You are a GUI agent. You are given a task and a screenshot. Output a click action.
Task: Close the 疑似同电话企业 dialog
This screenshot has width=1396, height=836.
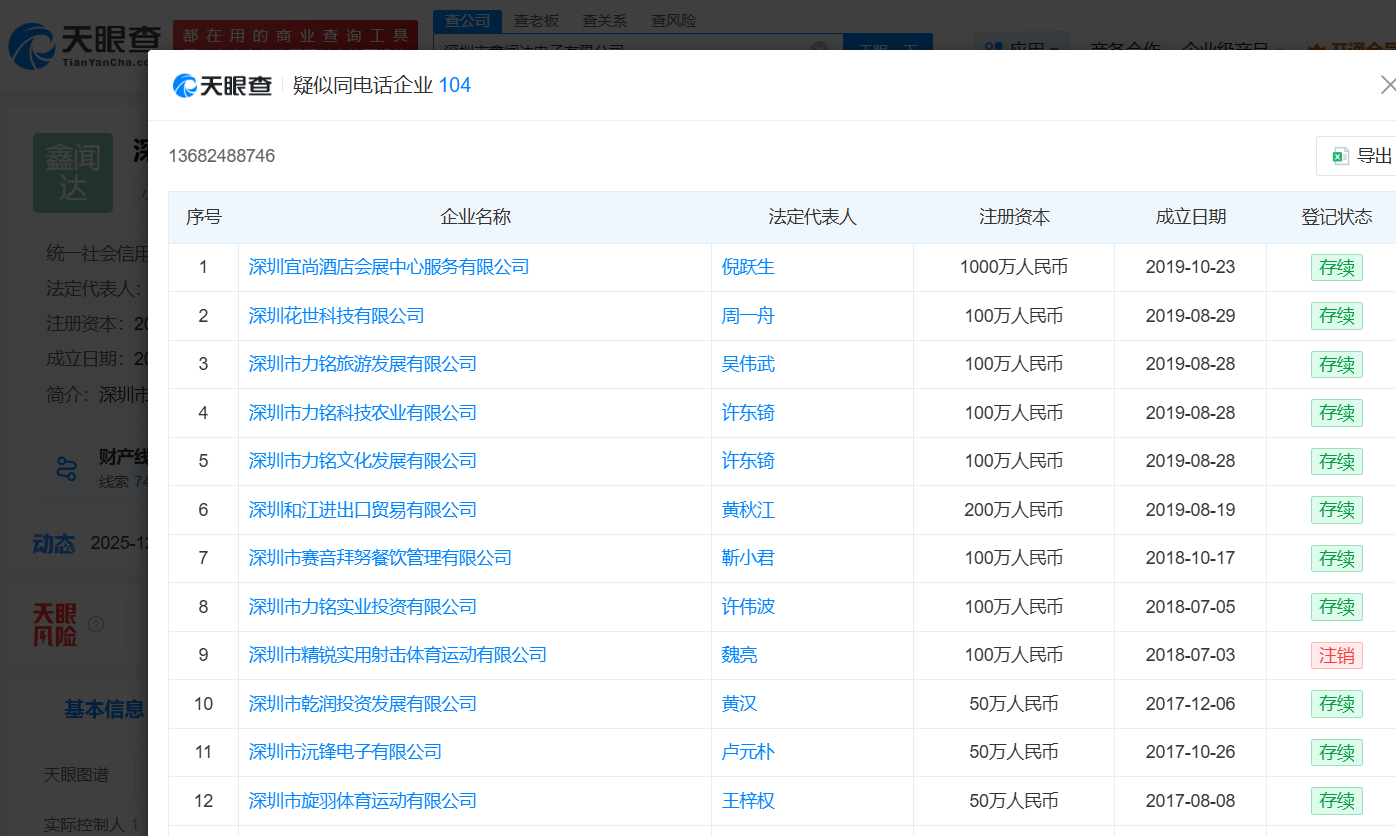[x=1386, y=85]
